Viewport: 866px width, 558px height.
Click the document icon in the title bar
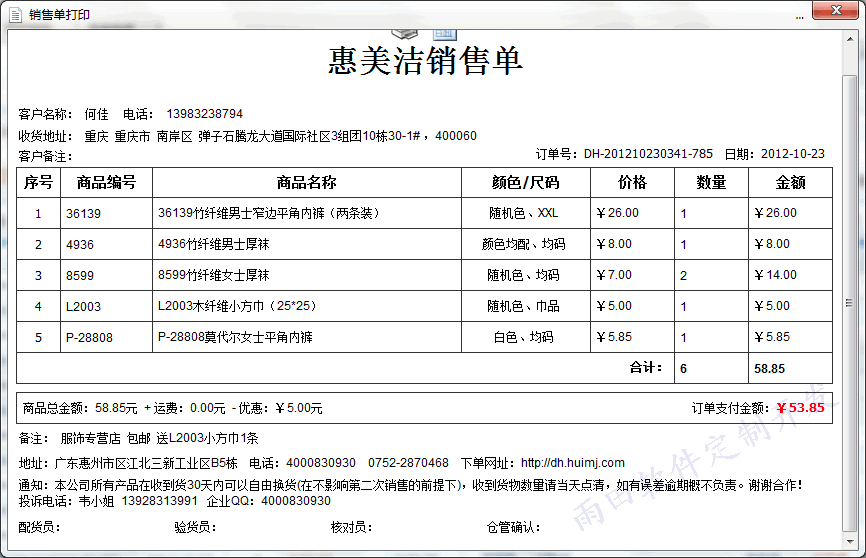pos(15,15)
